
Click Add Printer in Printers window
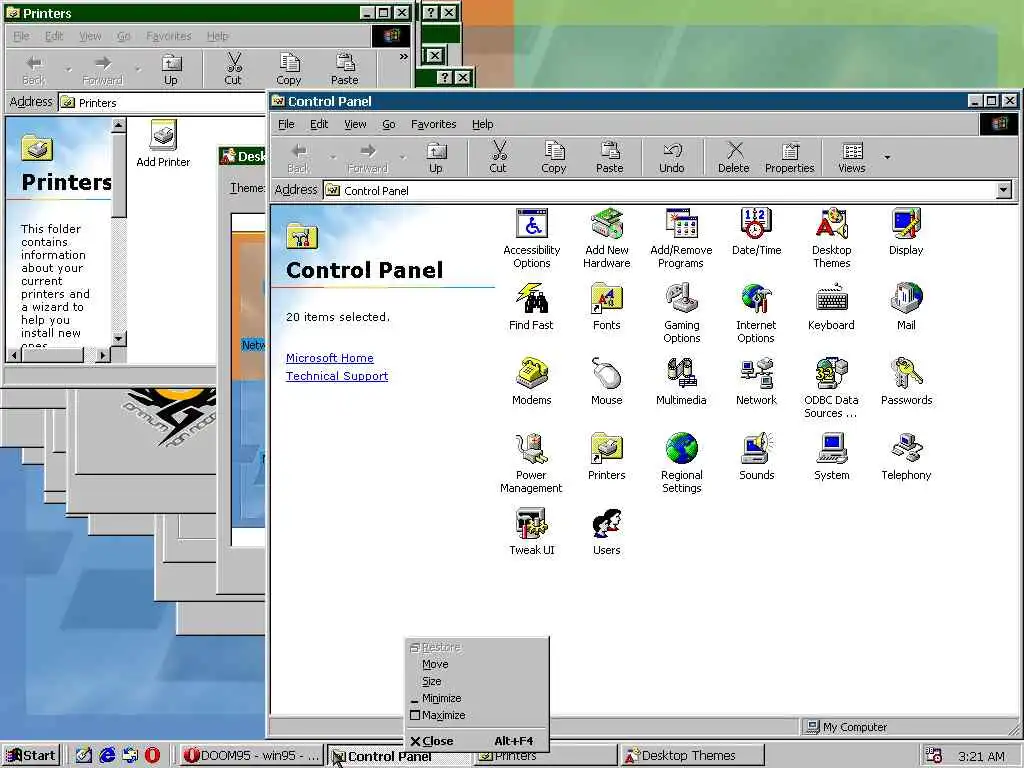163,144
